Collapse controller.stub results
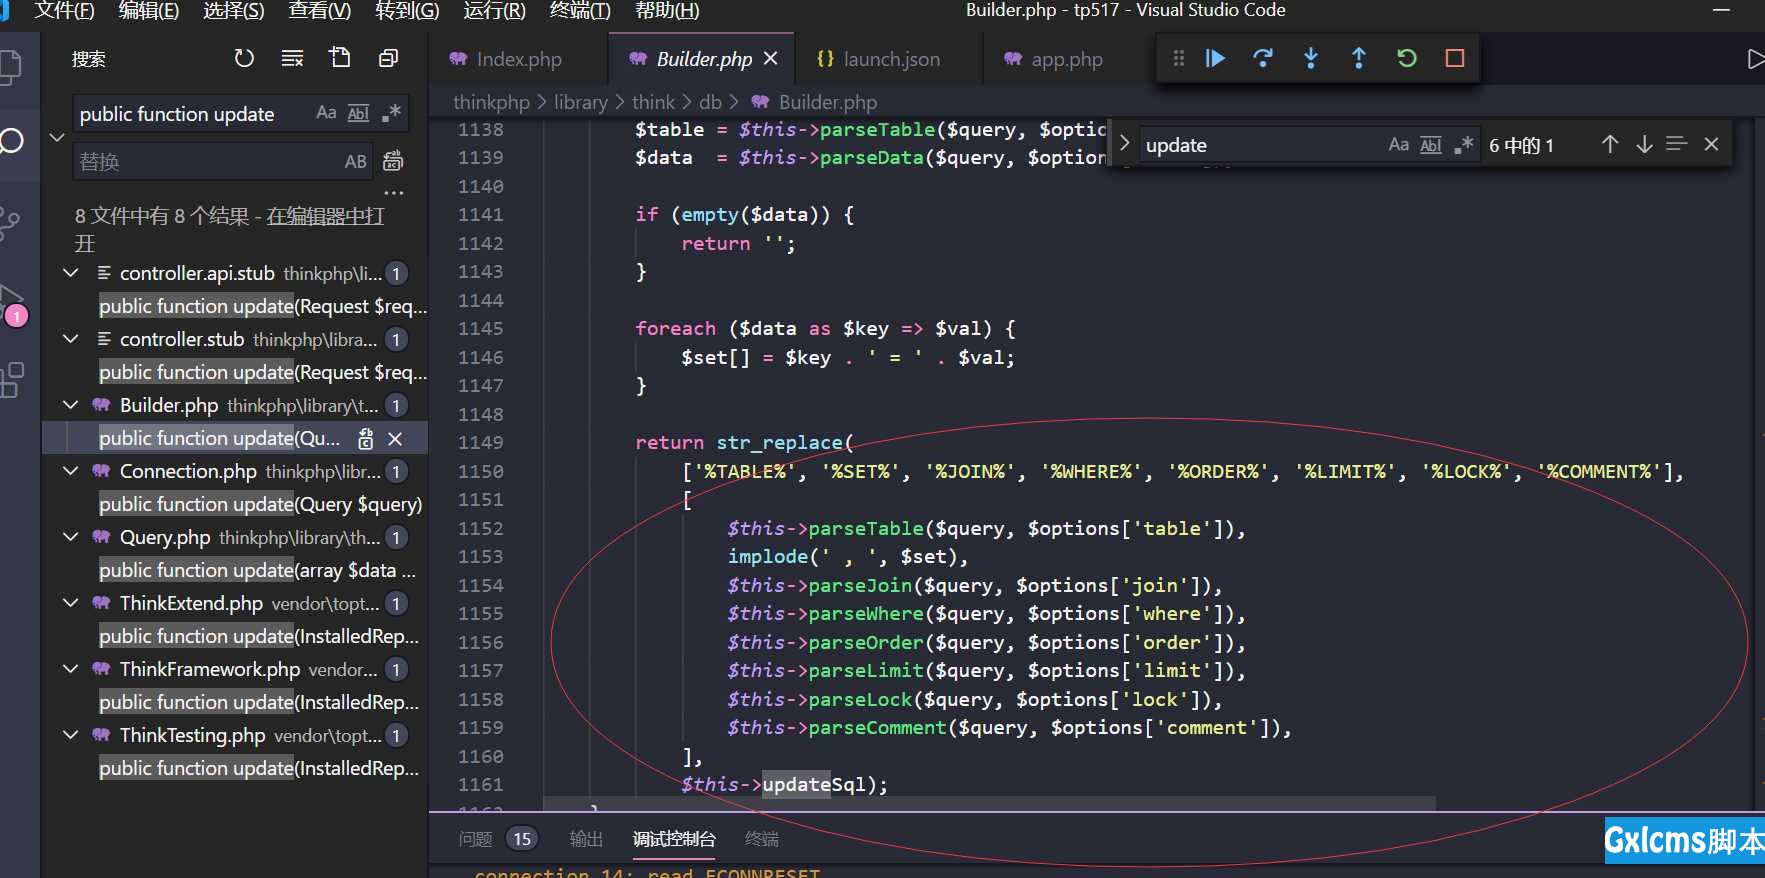The height and width of the screenshot is (878, 1765). point(71,339)
